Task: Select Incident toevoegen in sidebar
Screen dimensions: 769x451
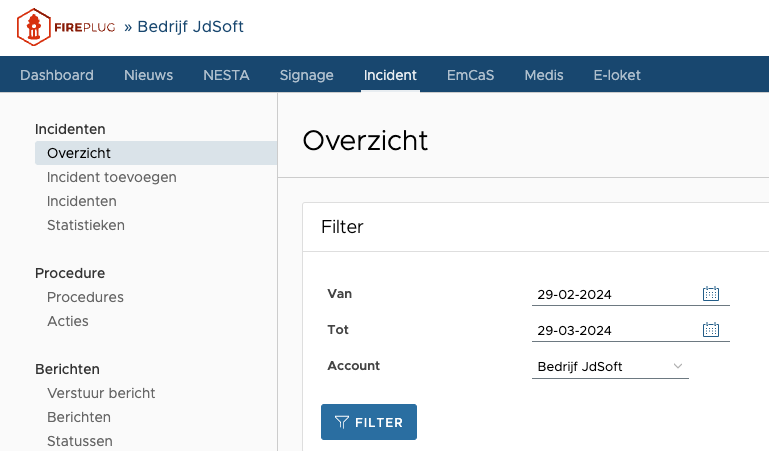Action: tap(112, 177)
